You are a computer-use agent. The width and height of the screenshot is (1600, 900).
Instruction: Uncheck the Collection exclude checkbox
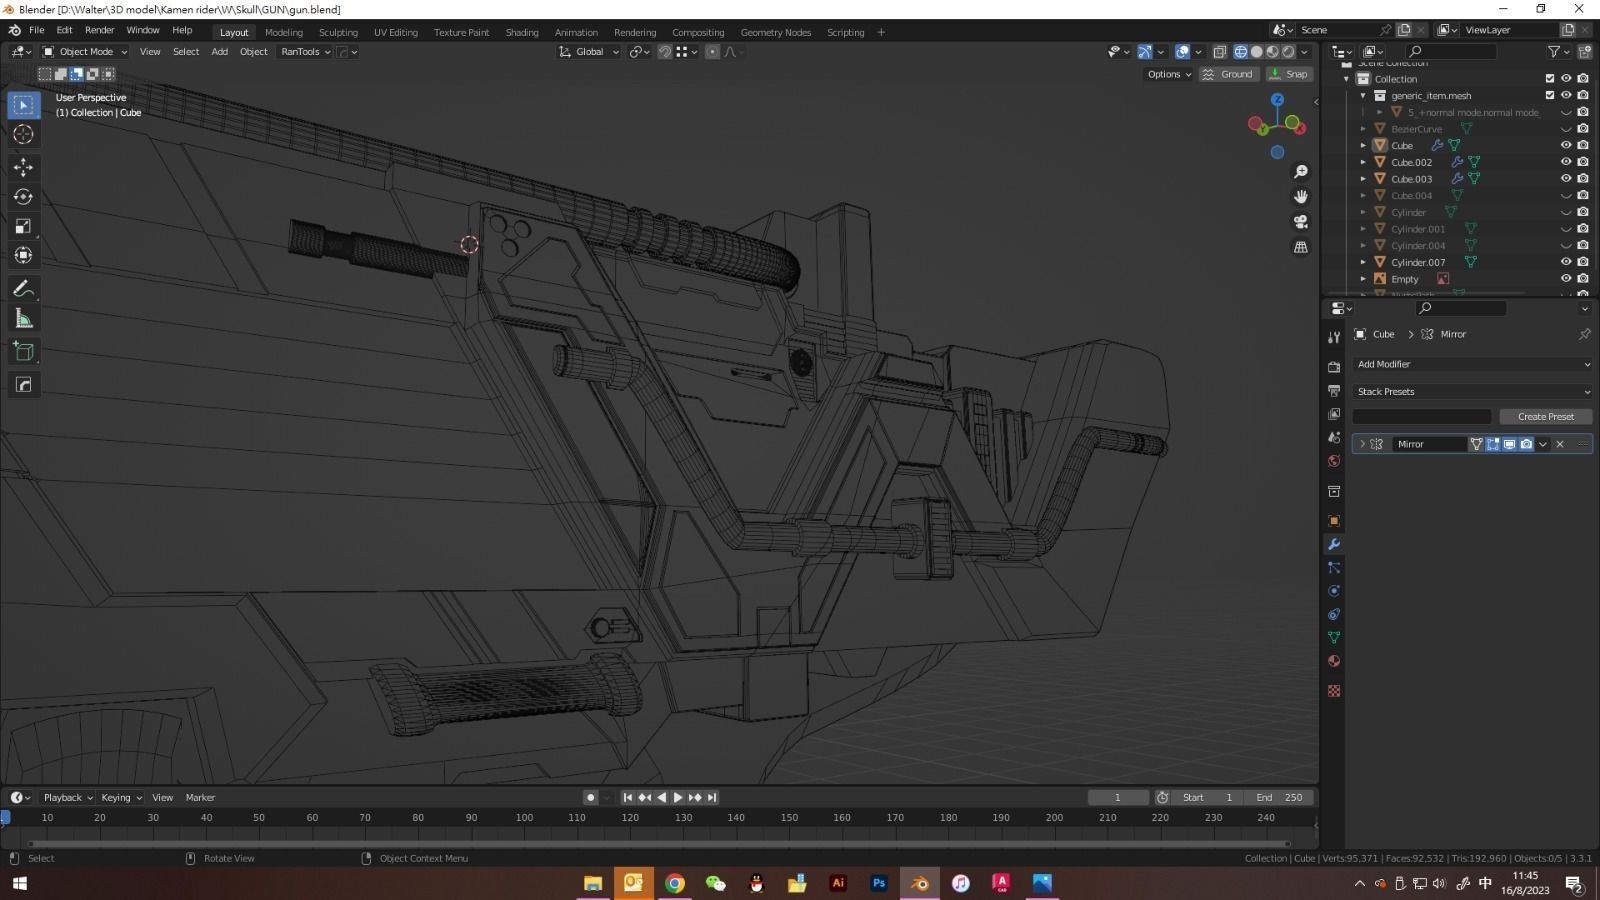tap(1550, 79)
